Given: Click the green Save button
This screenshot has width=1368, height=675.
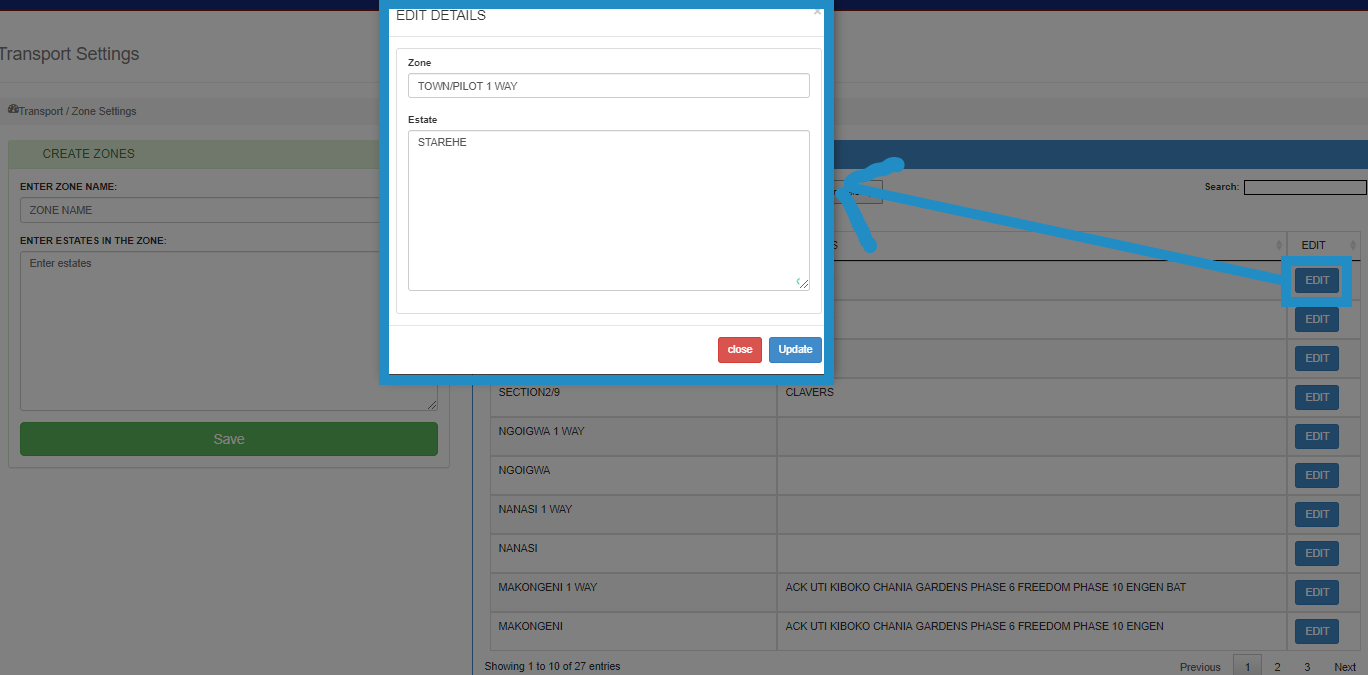Looking at the screenshot, I should click(x=229, y=439).
